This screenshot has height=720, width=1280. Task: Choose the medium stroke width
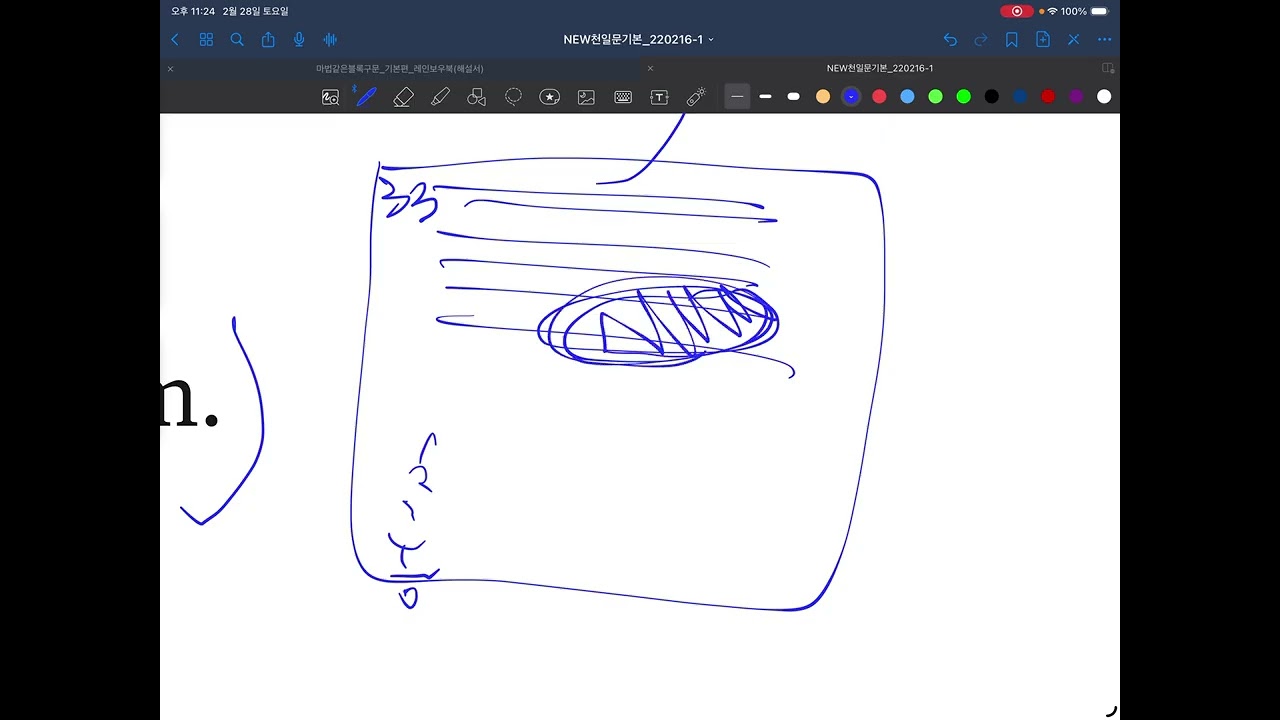click(765, 97)
